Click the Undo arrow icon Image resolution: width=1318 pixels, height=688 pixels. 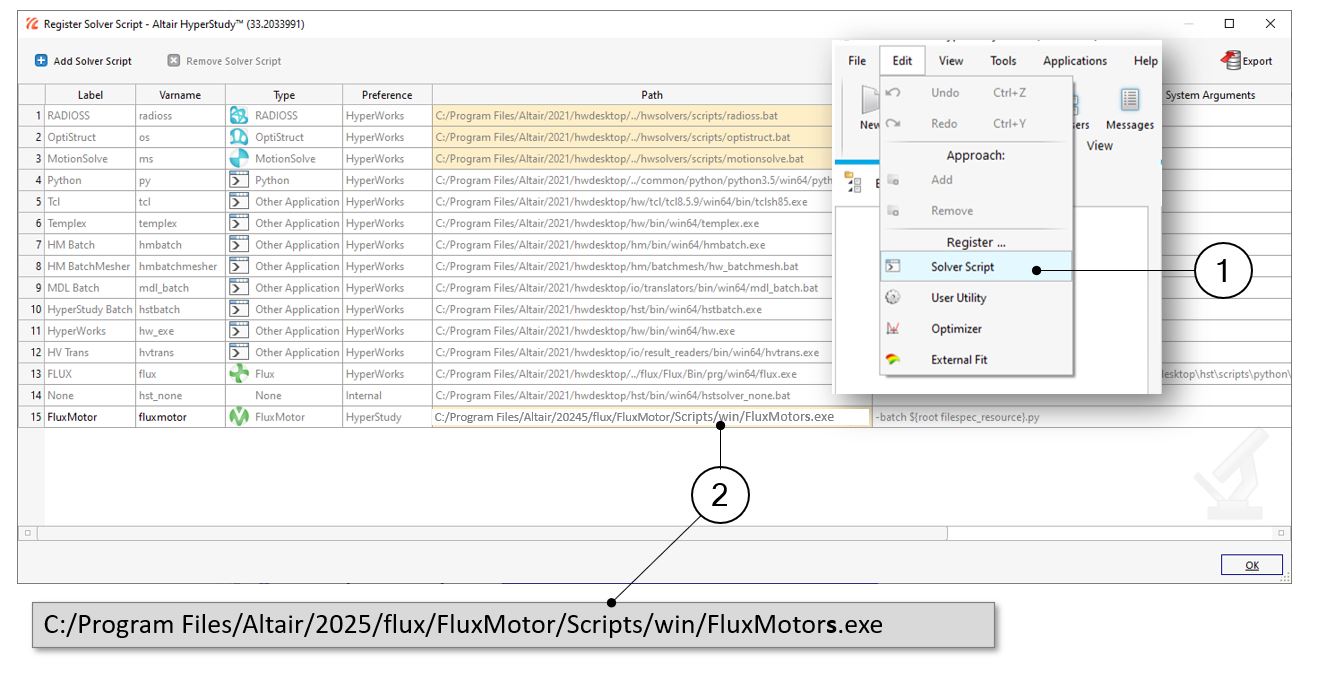click(894, 93)
